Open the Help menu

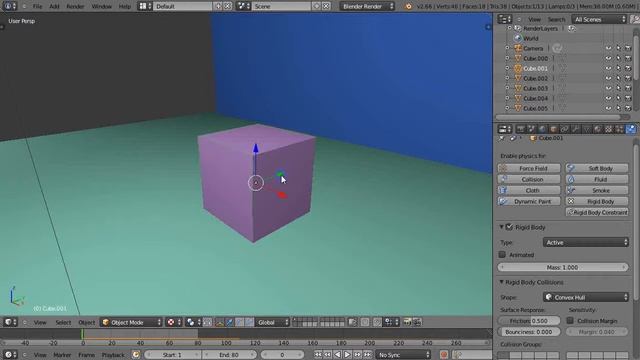(124, 6)
